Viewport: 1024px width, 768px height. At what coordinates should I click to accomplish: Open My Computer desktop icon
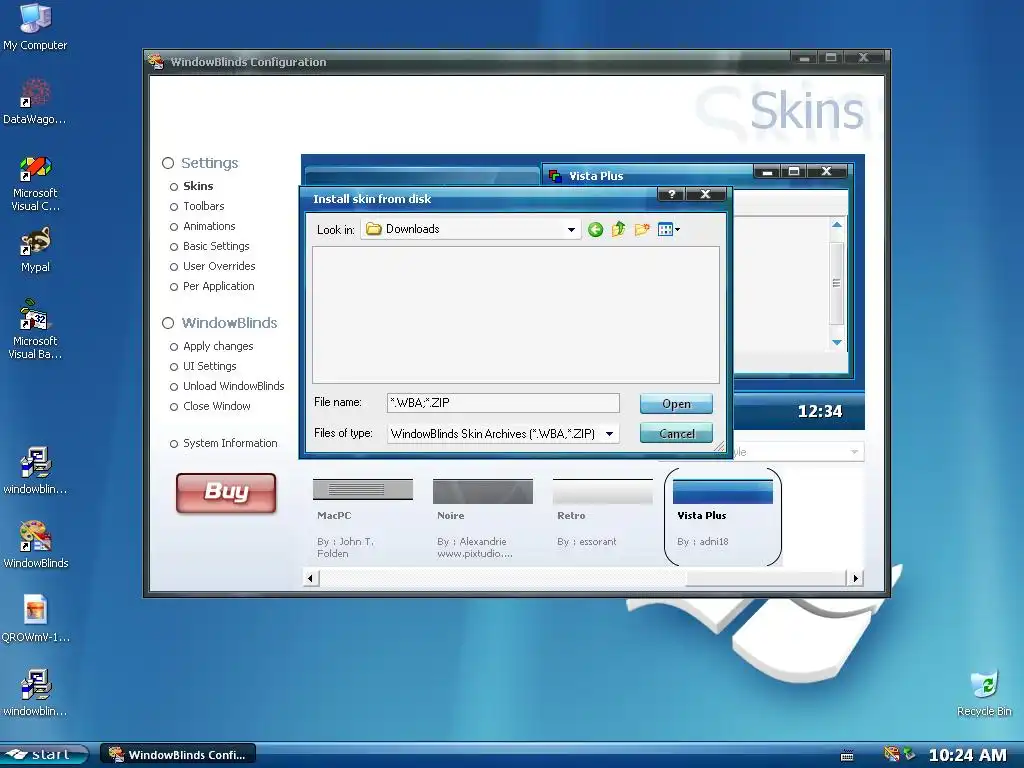coord(35,27)
